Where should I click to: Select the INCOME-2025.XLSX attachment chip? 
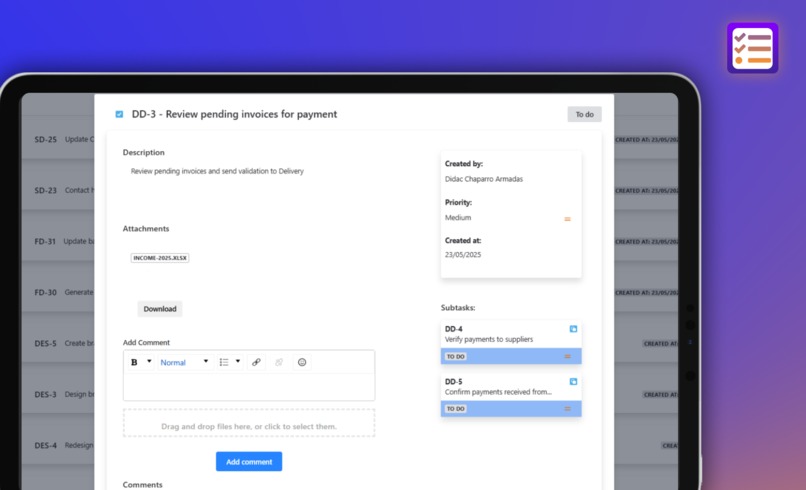coord(160,258)
